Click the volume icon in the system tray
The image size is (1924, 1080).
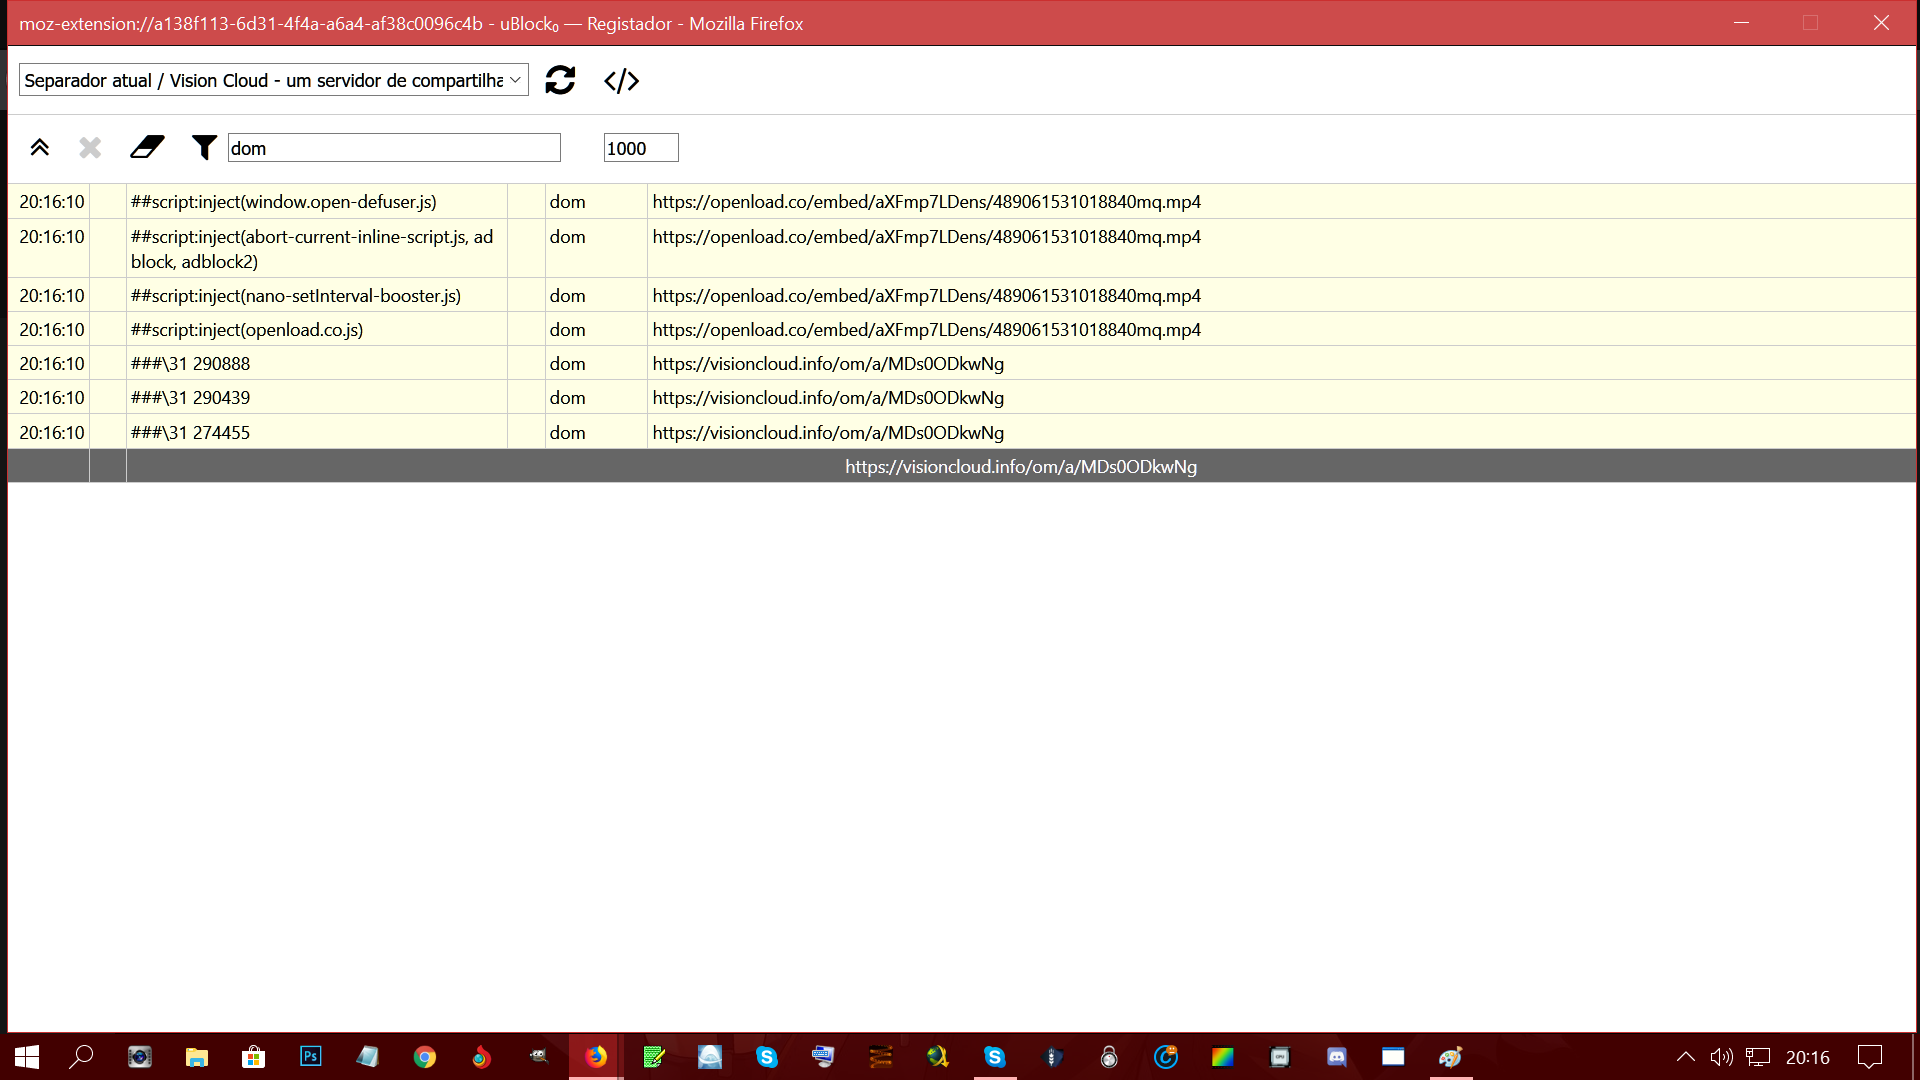[1720, 1057]
